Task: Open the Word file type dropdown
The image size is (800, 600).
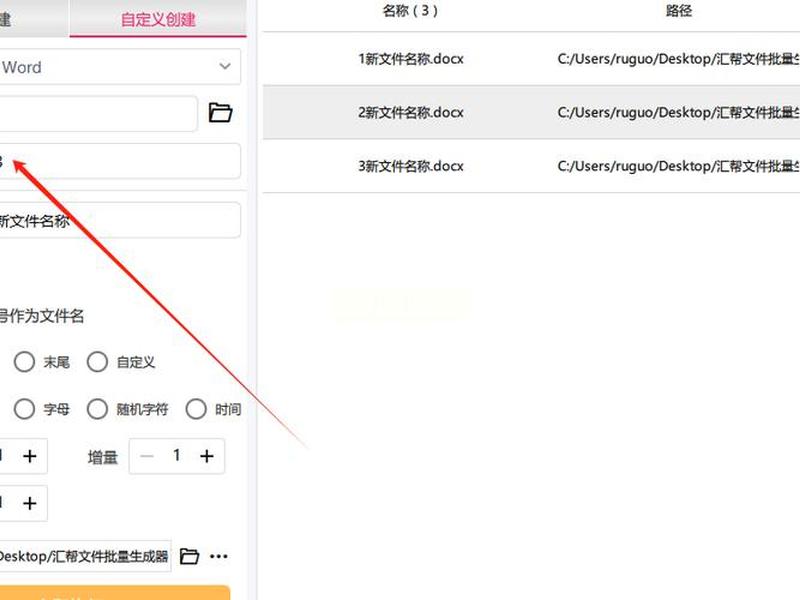Action: [x=120, y=67]
